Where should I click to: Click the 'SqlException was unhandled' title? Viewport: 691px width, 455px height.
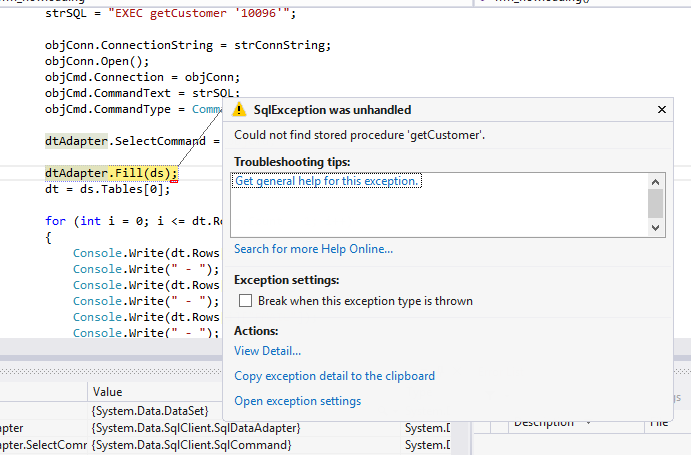click(332, 110)
